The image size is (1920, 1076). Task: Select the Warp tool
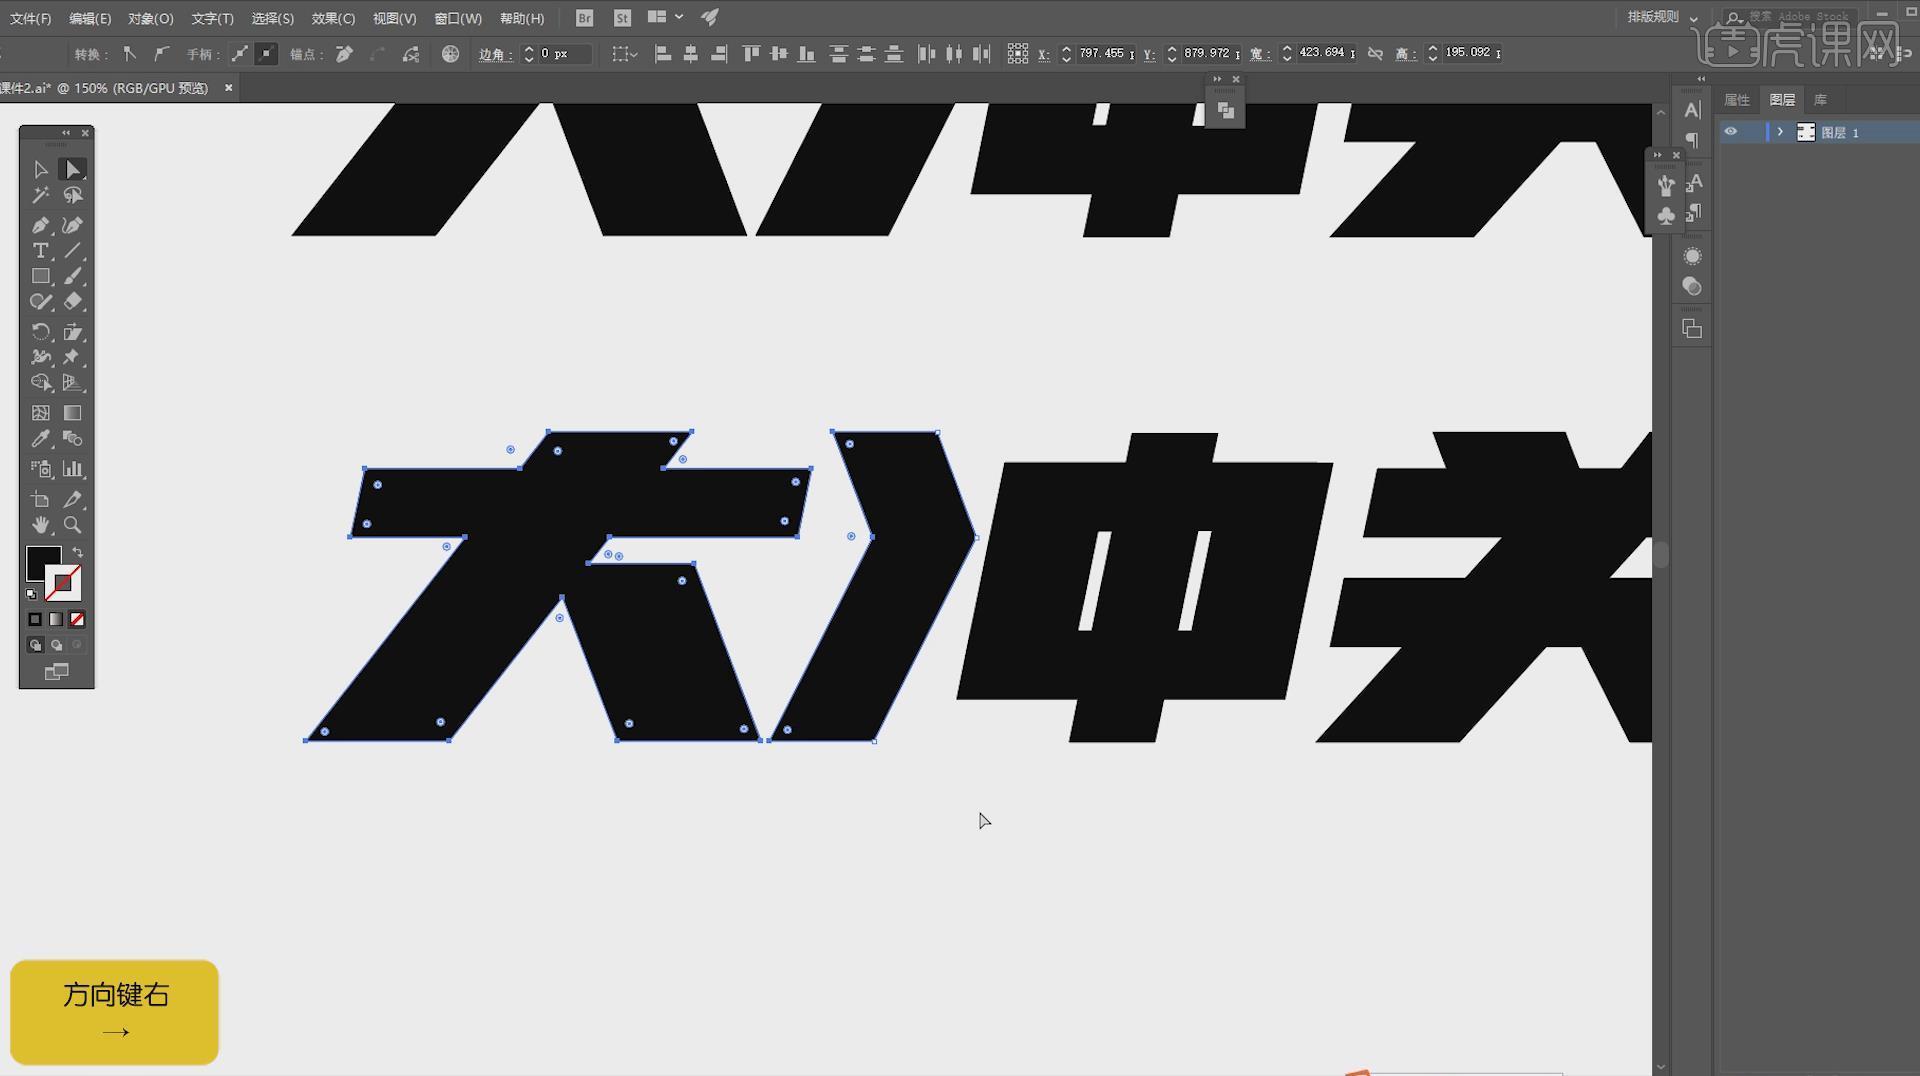pos(41,357)
